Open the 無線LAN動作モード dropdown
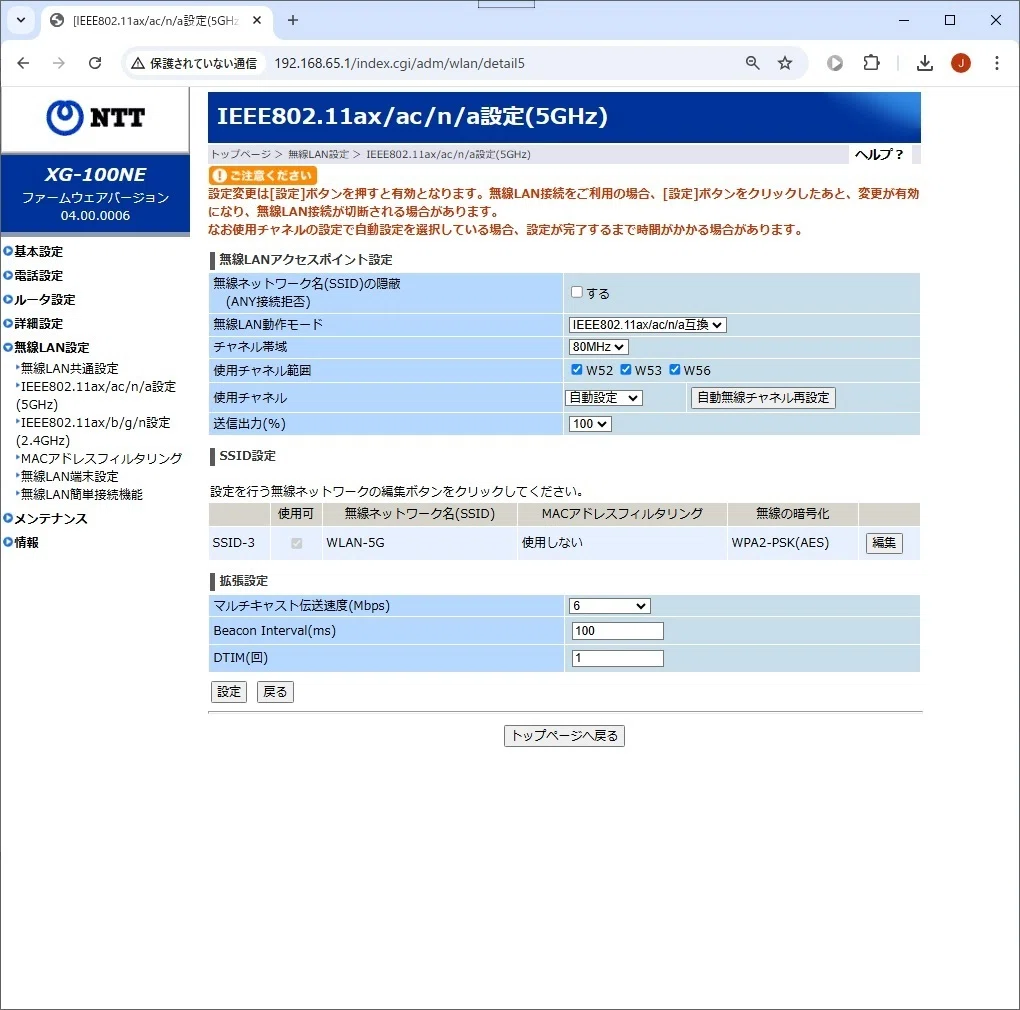The height and width of the screenshot is (1010, 1020). [x=647, y=325]
